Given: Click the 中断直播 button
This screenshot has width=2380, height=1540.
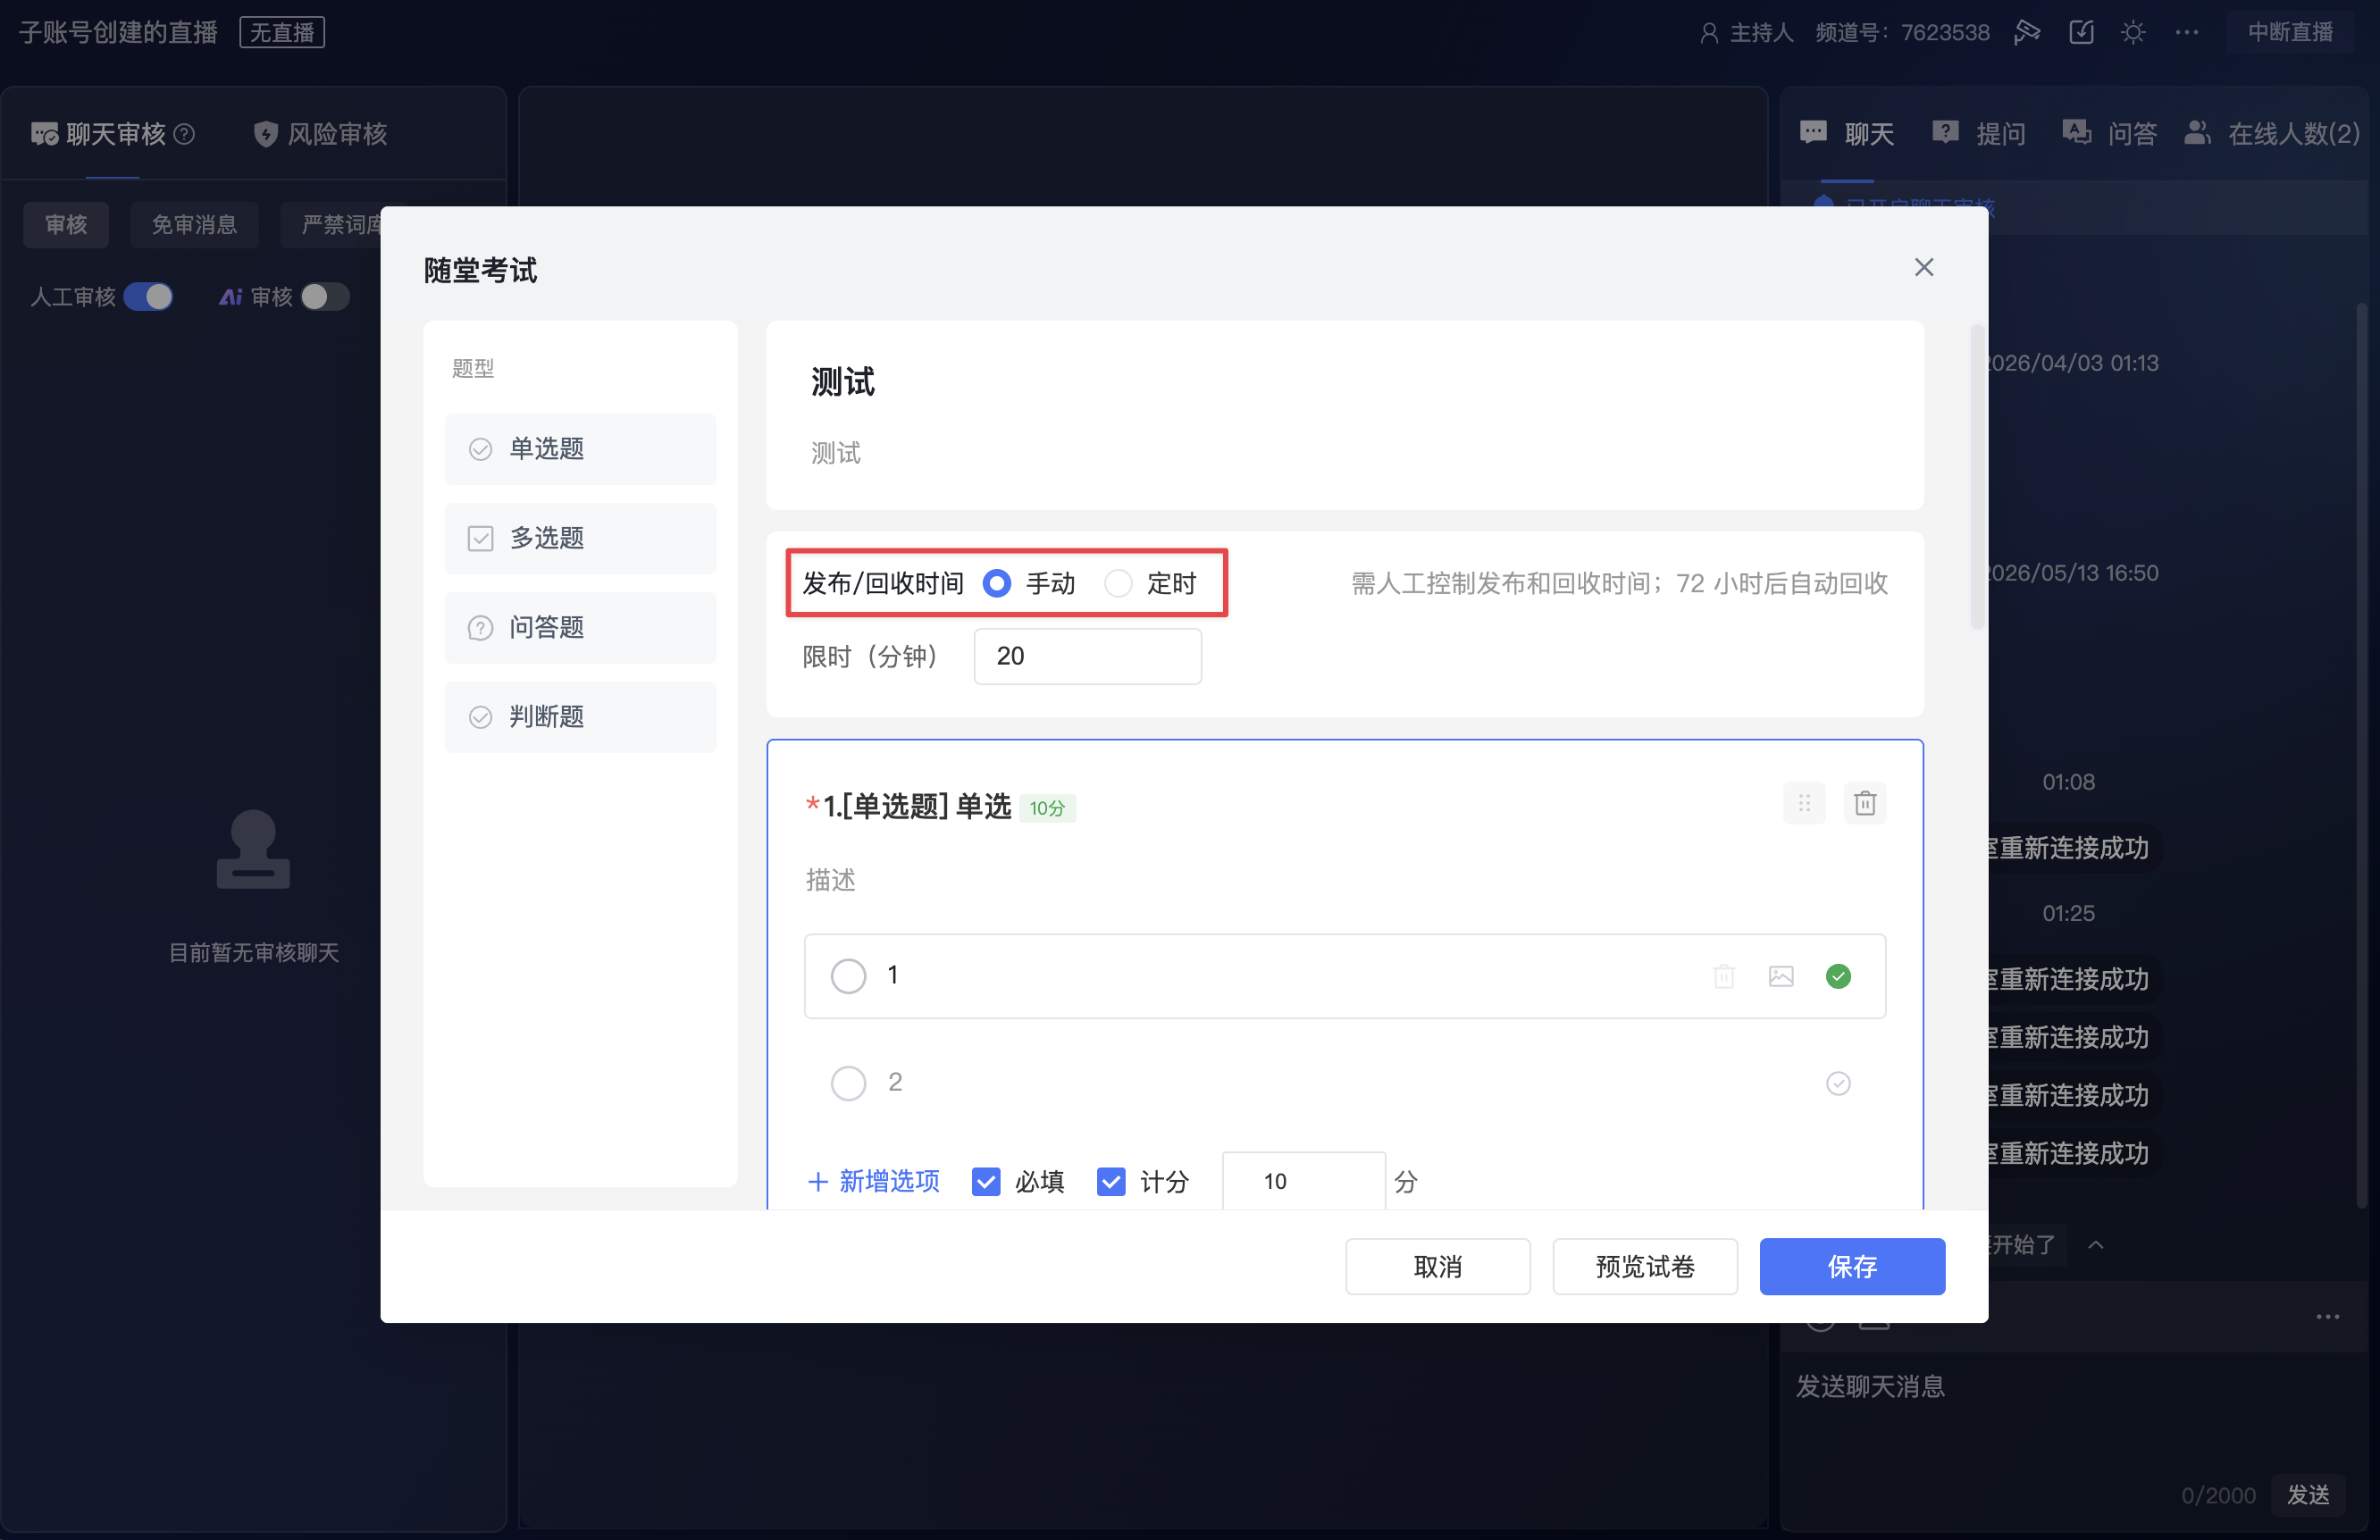Looking at the screenshot, I should click(x=2290, y=32).
